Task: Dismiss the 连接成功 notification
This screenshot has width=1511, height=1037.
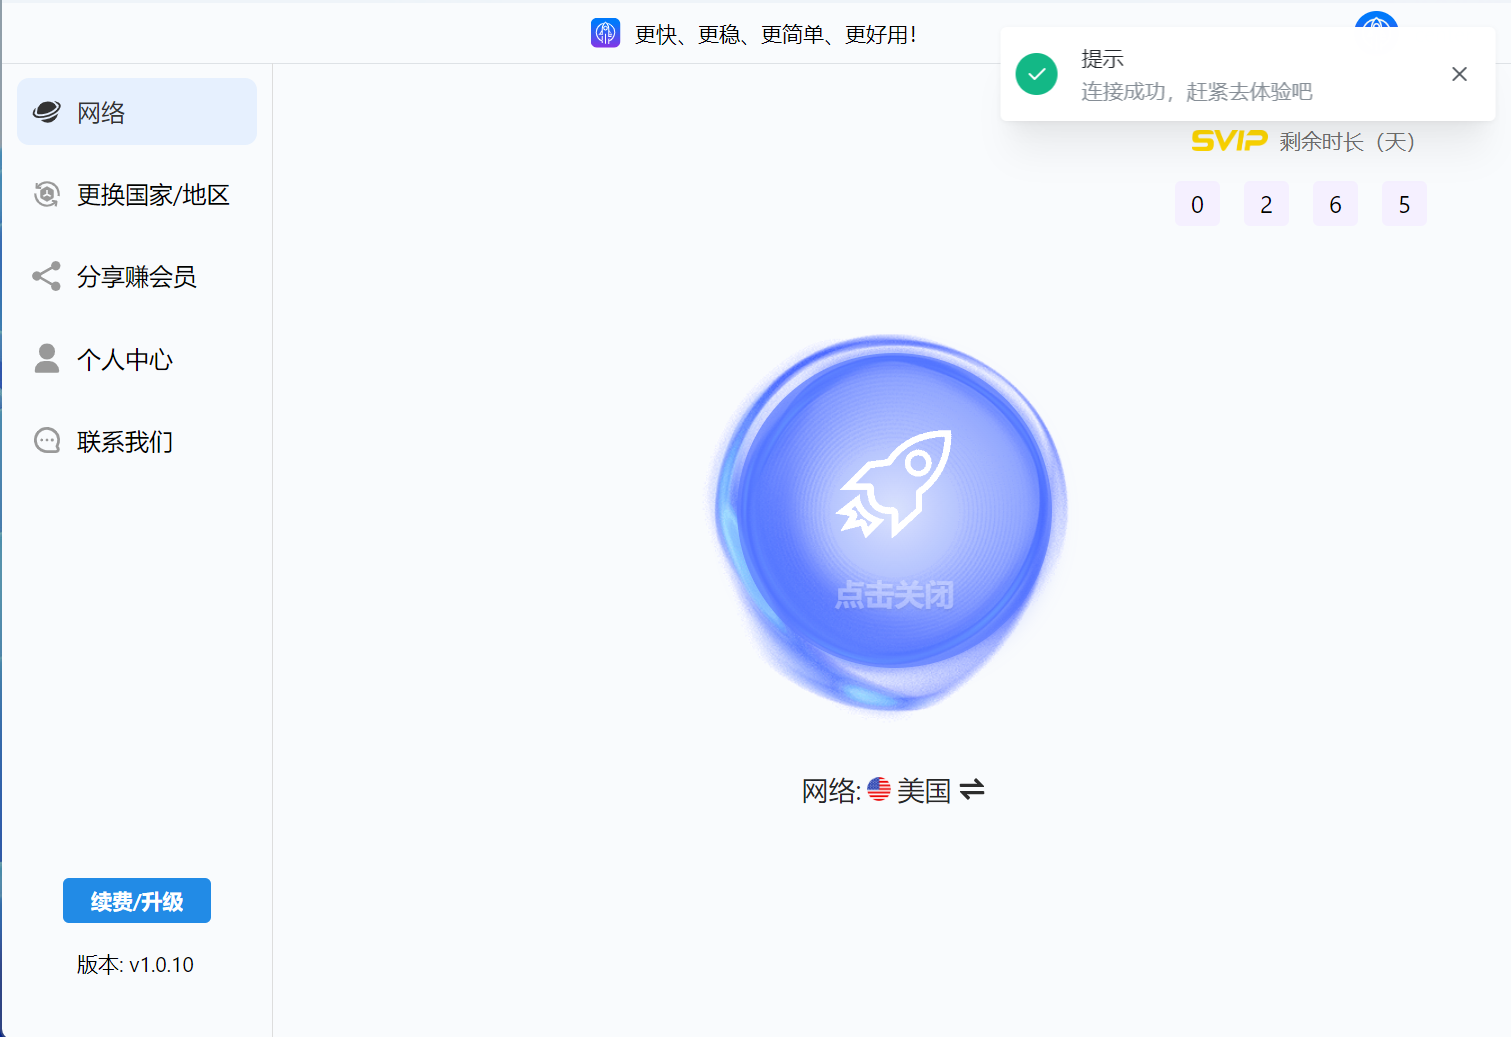Action: point(1459,74)
